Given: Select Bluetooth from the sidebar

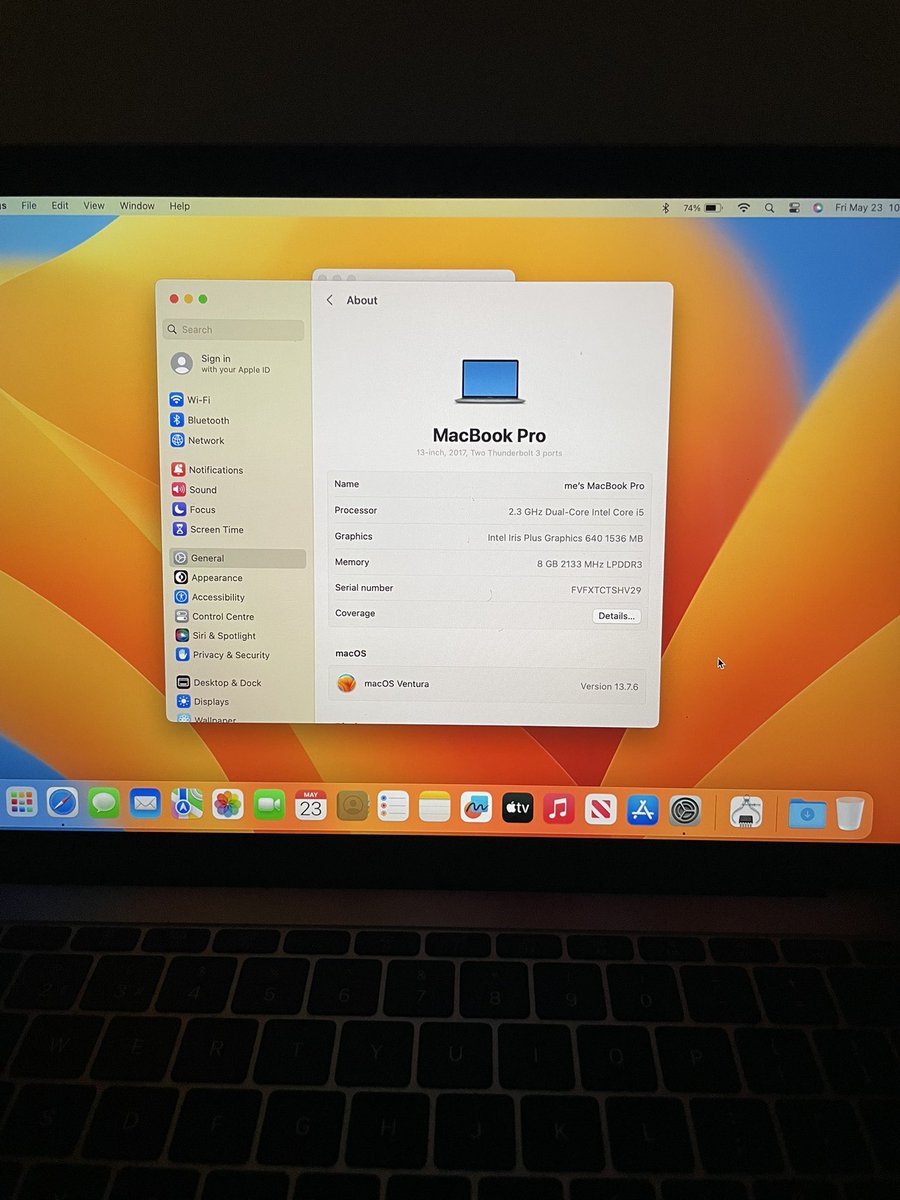Looking at the screenshot, I should [x=210, y=420].
